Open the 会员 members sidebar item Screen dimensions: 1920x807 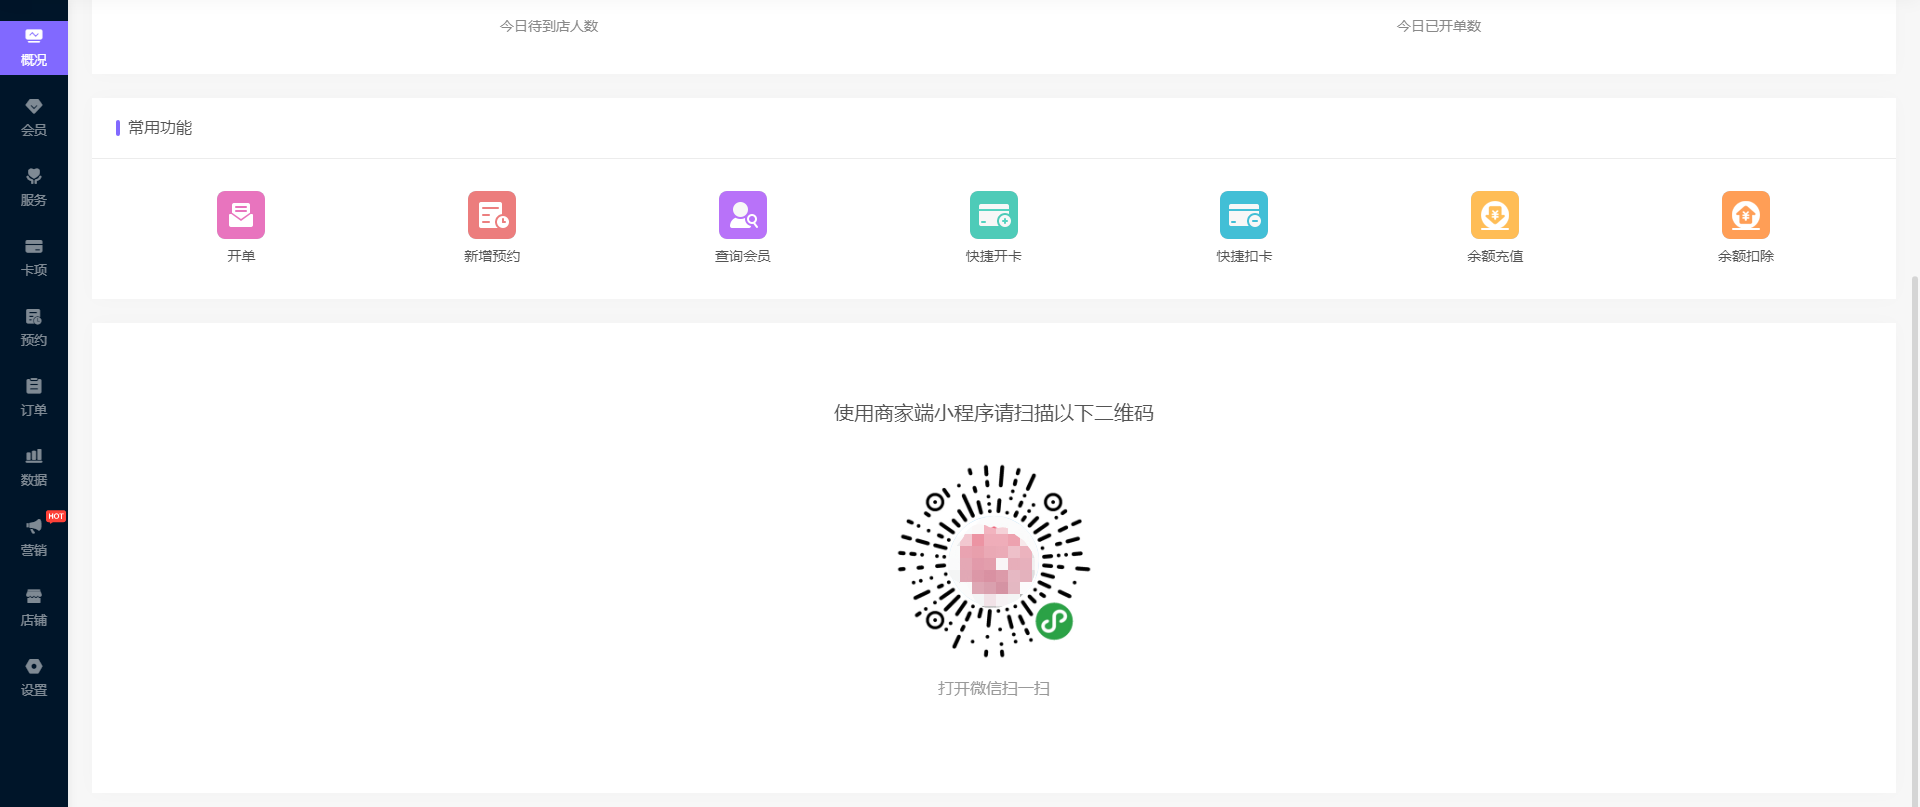coord(34,117)
